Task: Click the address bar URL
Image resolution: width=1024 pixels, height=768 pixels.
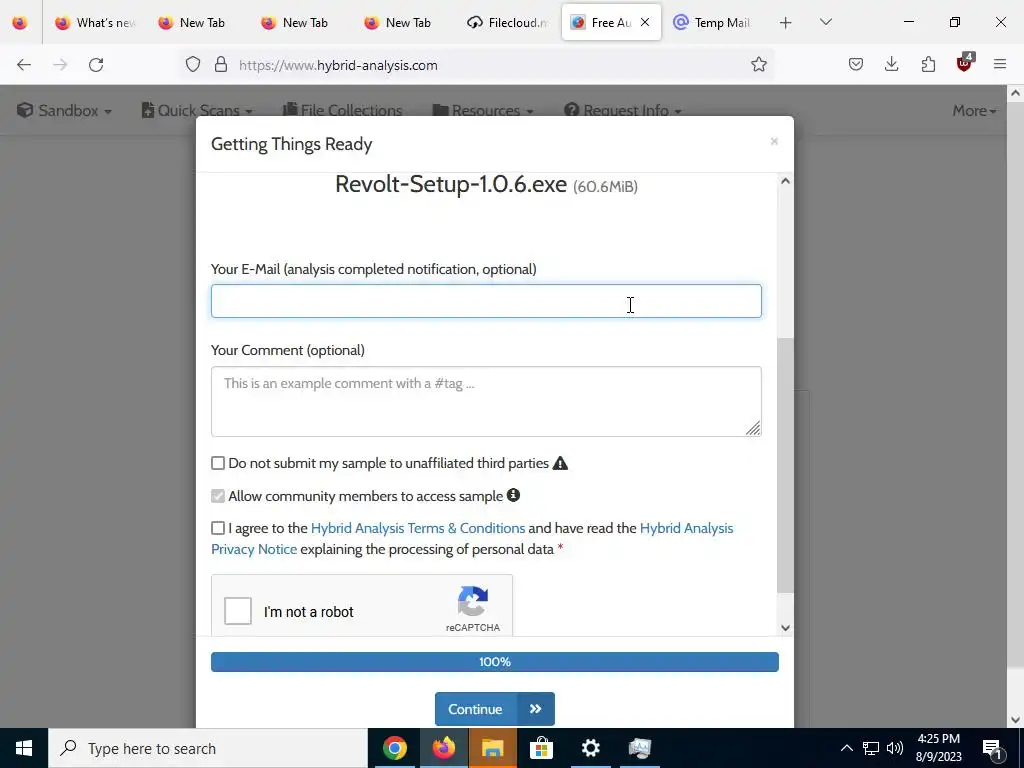Action: 338,65
